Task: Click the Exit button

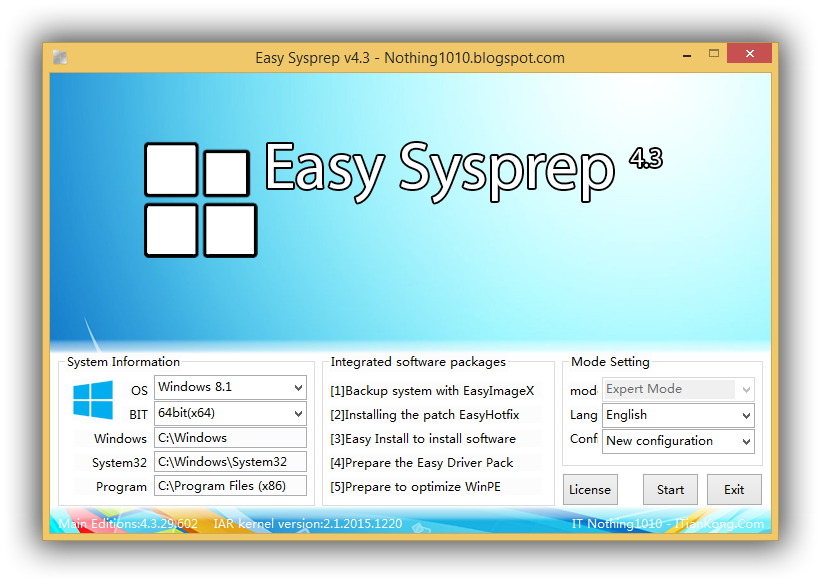Action: [734, 490]
